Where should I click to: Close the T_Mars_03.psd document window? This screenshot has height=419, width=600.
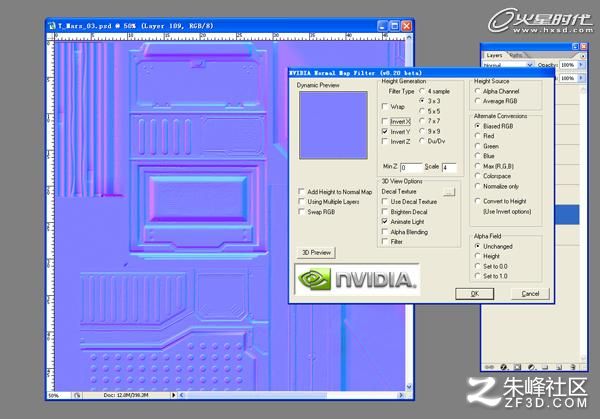coord(406,26)
